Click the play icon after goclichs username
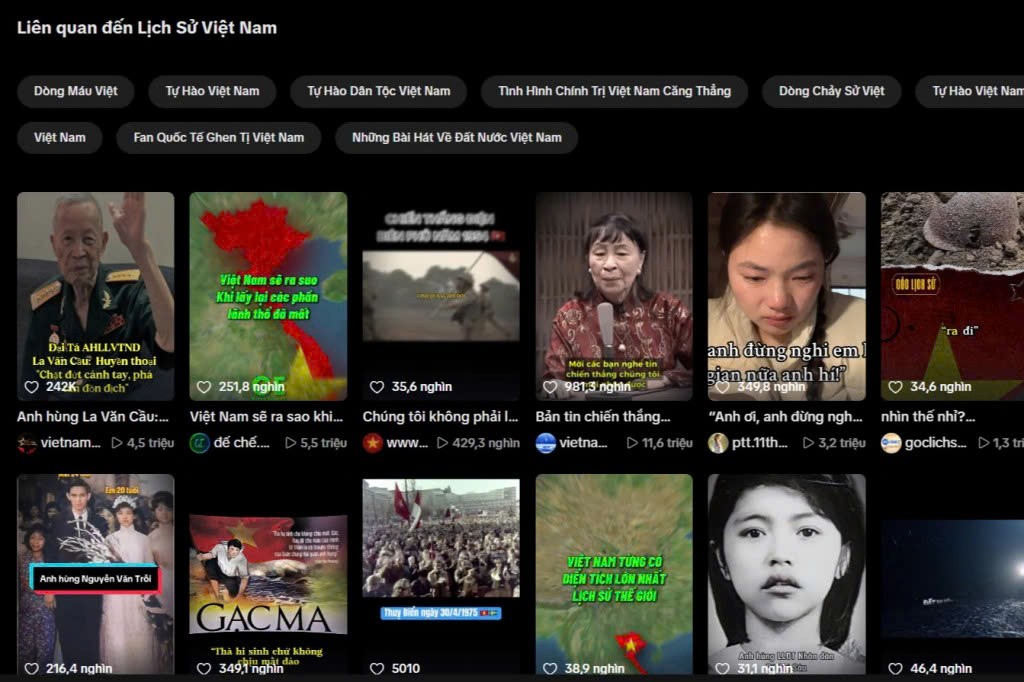Viewport: 1024px width, 682px height. (984, 443)
